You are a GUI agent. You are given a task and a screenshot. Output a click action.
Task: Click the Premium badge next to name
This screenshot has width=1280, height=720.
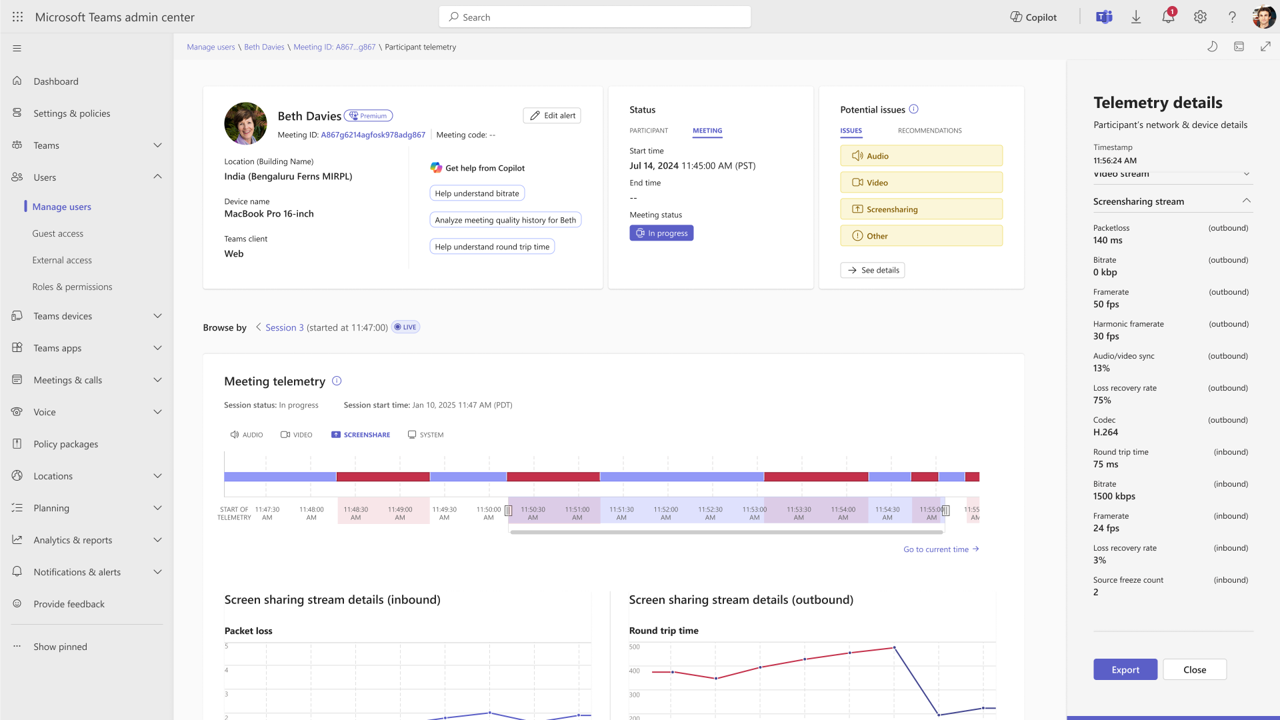click(368, 116)
